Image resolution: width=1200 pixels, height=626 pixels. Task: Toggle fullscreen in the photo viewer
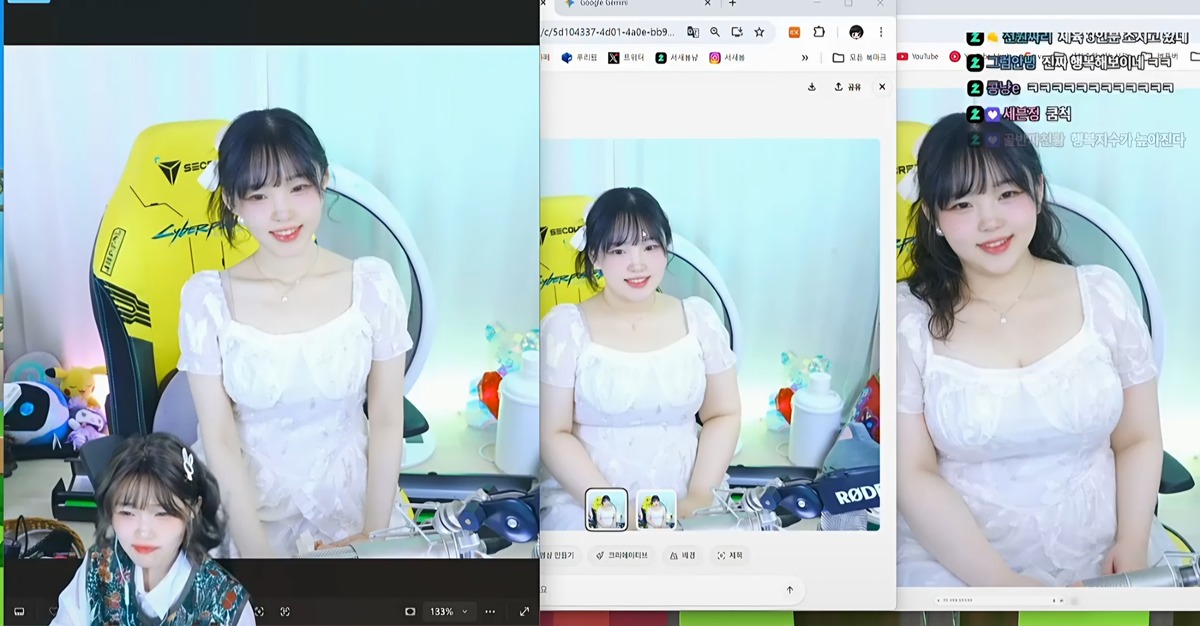coord(524,611)
